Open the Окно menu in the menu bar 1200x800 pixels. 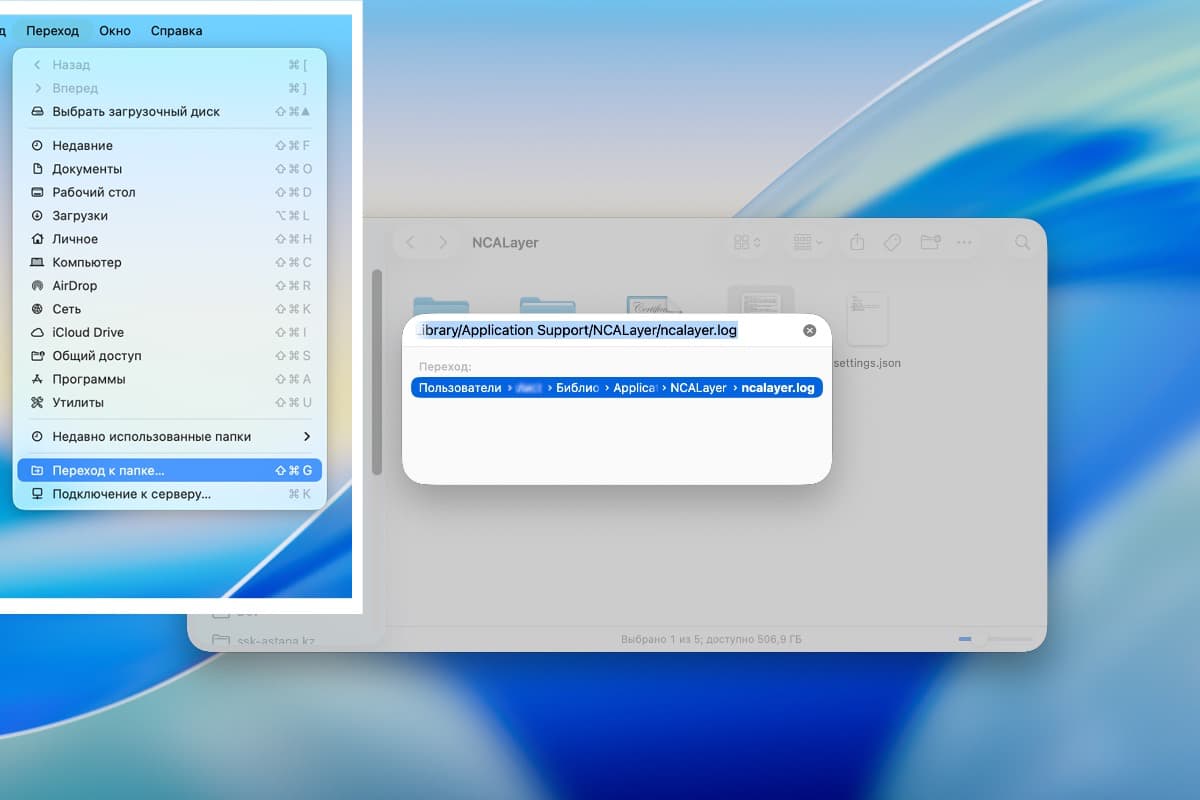[x=115, y=31]
